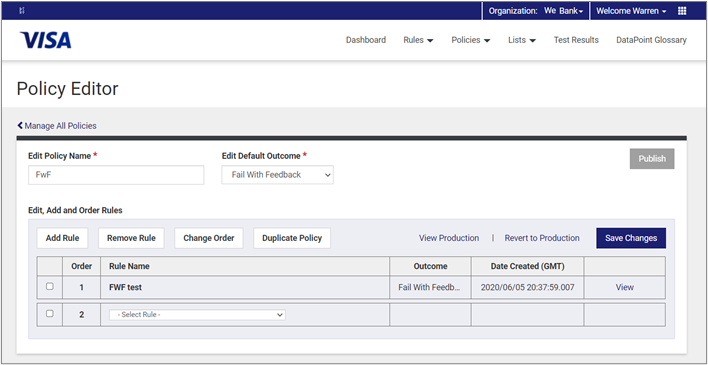Viewport: 708px width, 365px height.
Task: Expand the Select Rule dropdown
Action: 197,314
